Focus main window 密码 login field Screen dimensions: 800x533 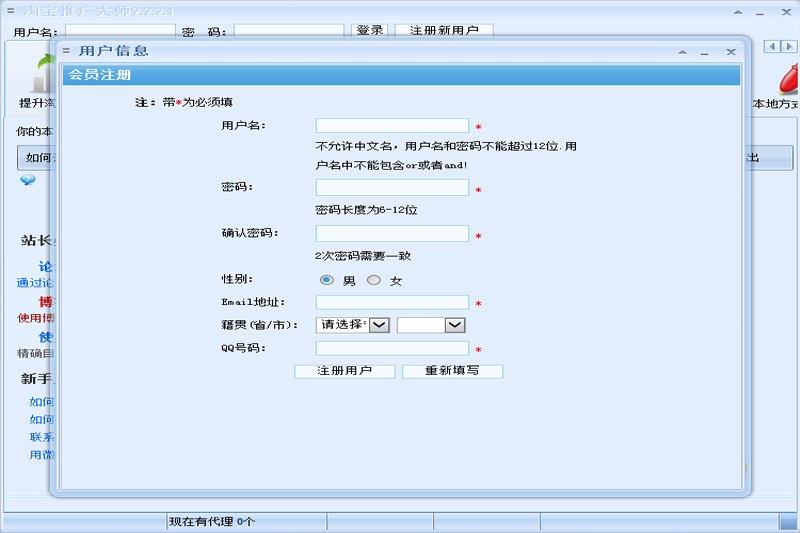point(289,31)
